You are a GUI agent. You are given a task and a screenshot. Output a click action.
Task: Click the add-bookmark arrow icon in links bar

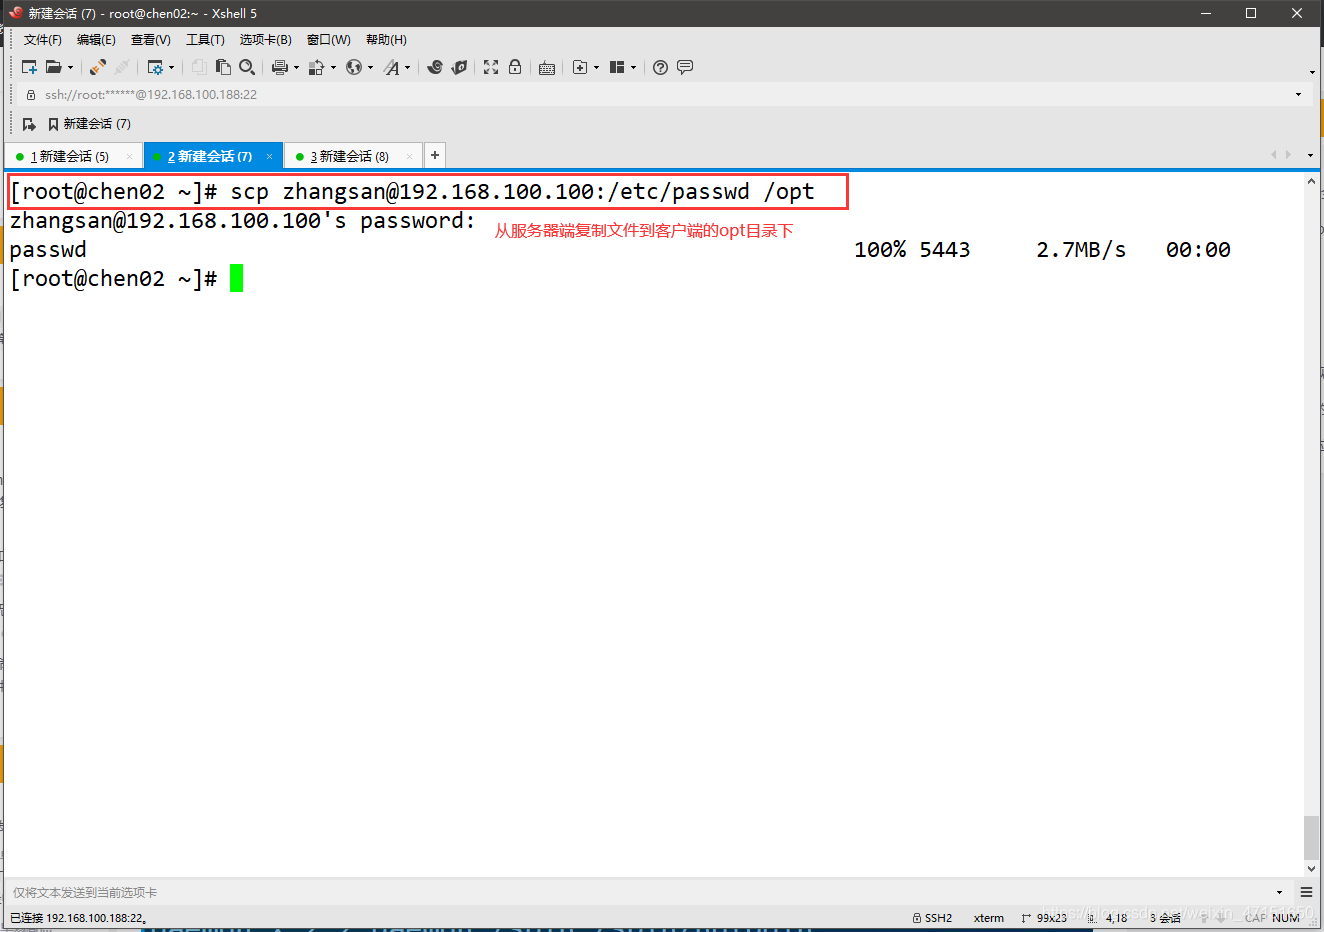coord(29,124)
